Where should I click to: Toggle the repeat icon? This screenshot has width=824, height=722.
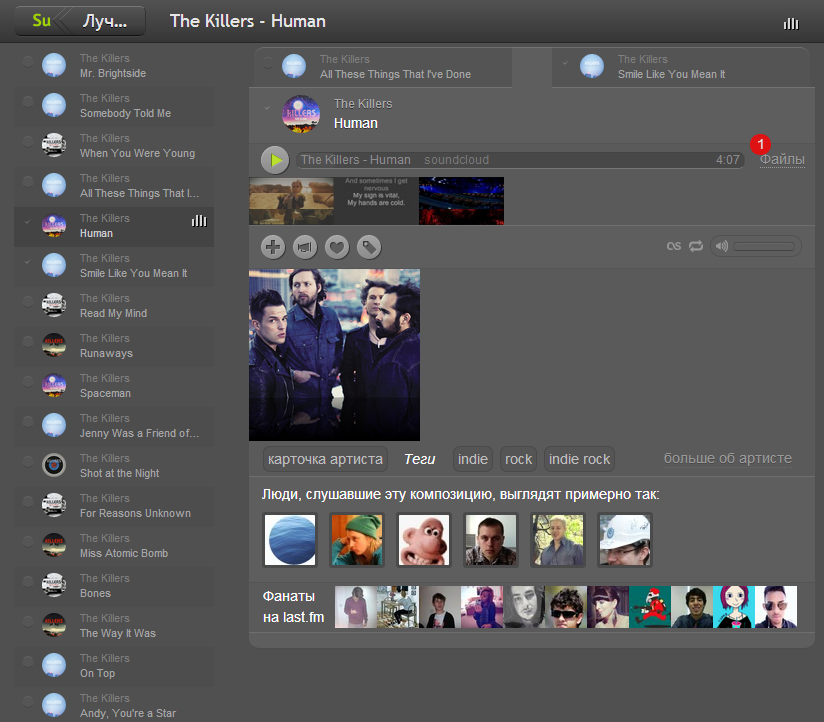(696, 246)
